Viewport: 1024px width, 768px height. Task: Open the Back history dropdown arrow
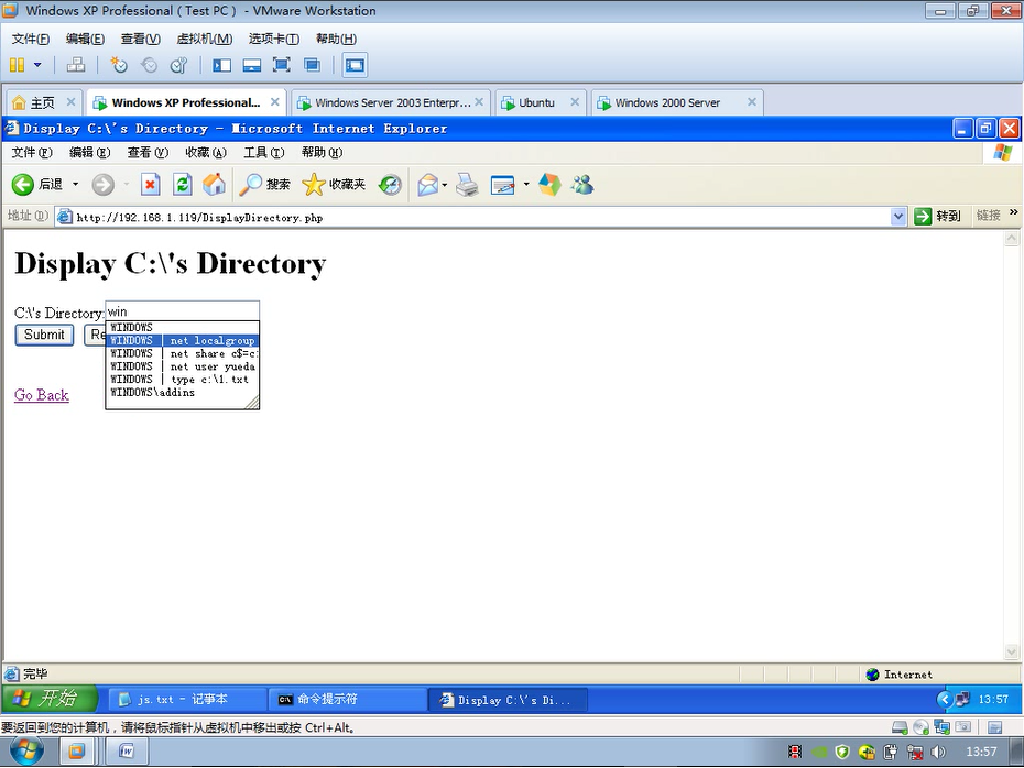(x=75, y=185)
